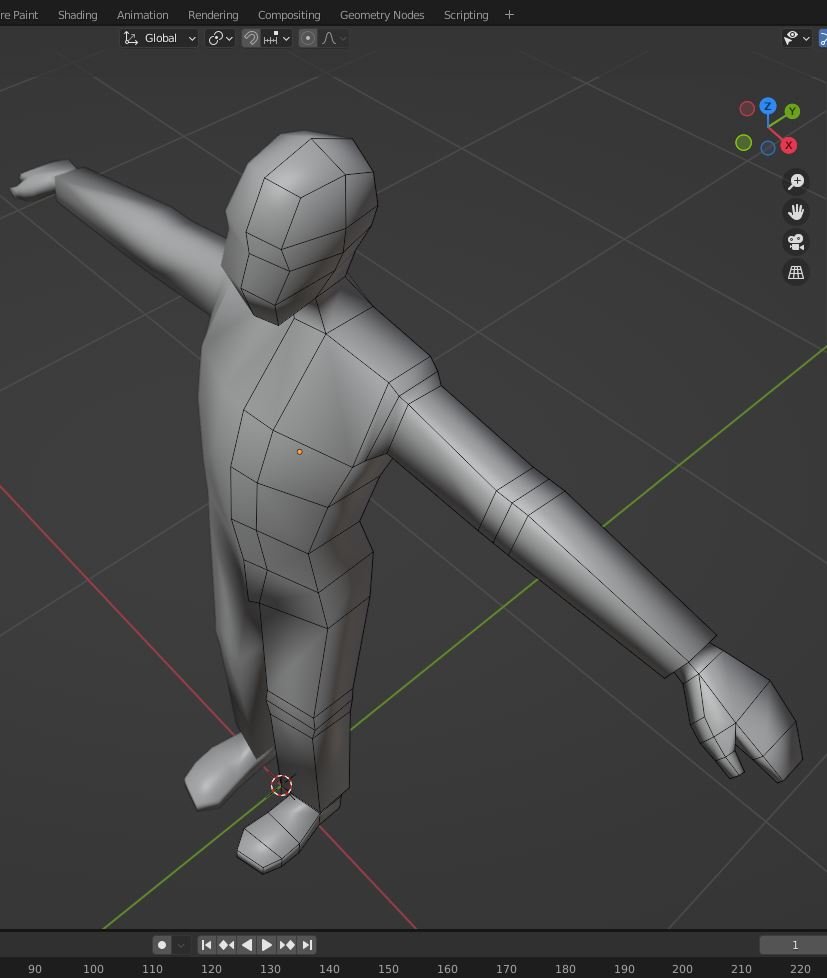Click the negative Z axis gizmo circle
Screen dimensions: 827x978
768,148
